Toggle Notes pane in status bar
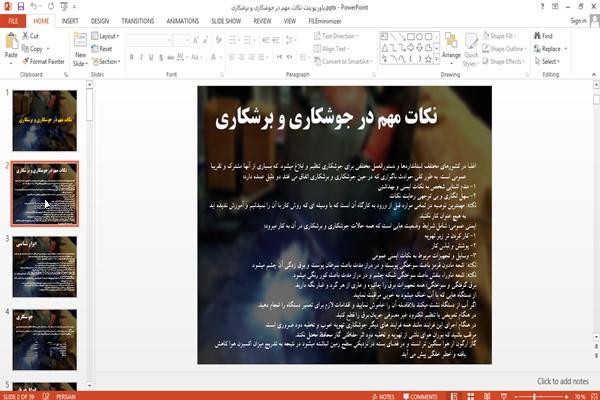This screenshot has width=600, height=400. pyautogui.click(x=383, y=397)
